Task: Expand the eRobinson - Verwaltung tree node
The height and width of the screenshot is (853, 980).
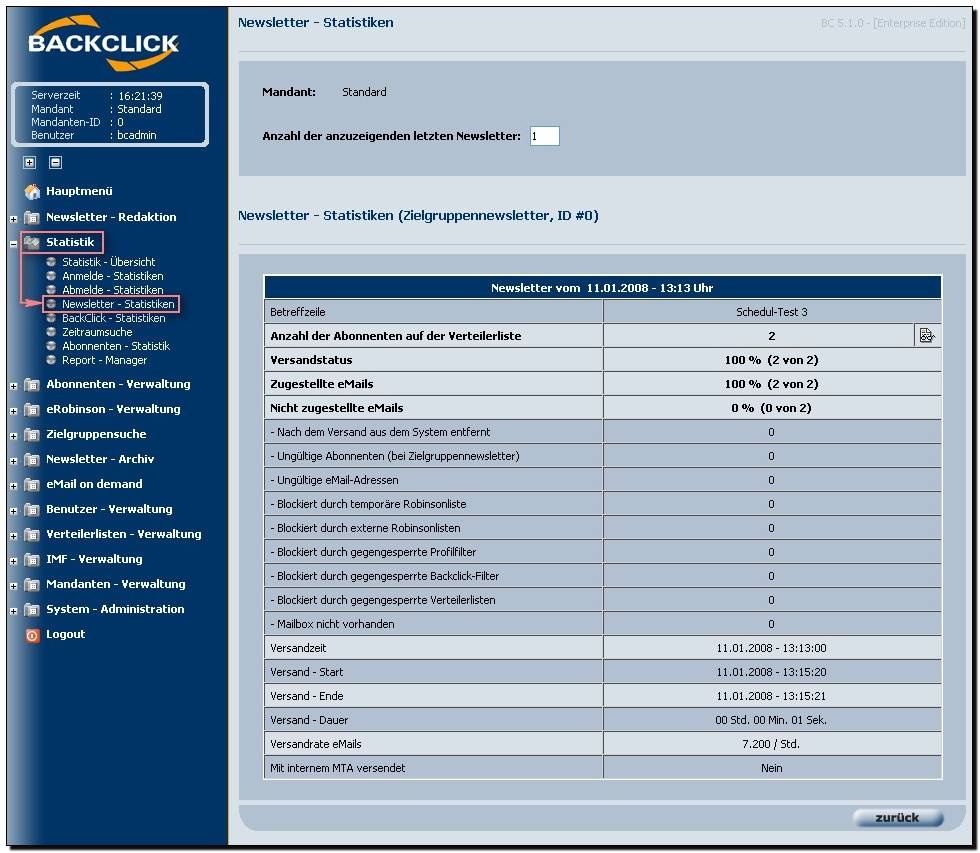Action: tap(14, 411)
